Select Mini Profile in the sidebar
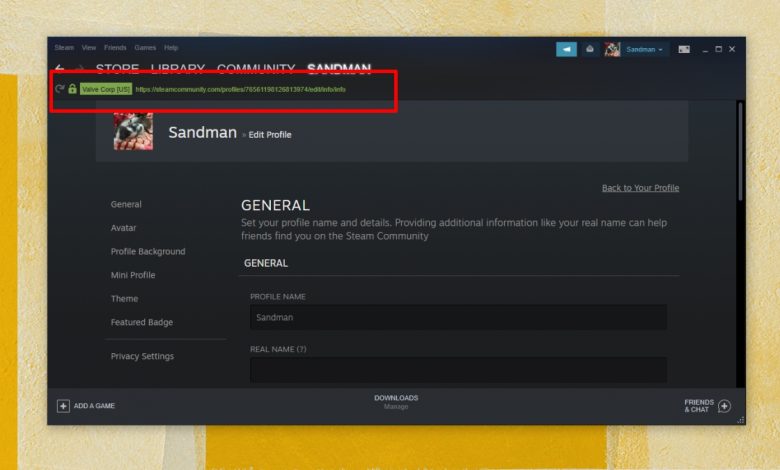 coord(133,275)
